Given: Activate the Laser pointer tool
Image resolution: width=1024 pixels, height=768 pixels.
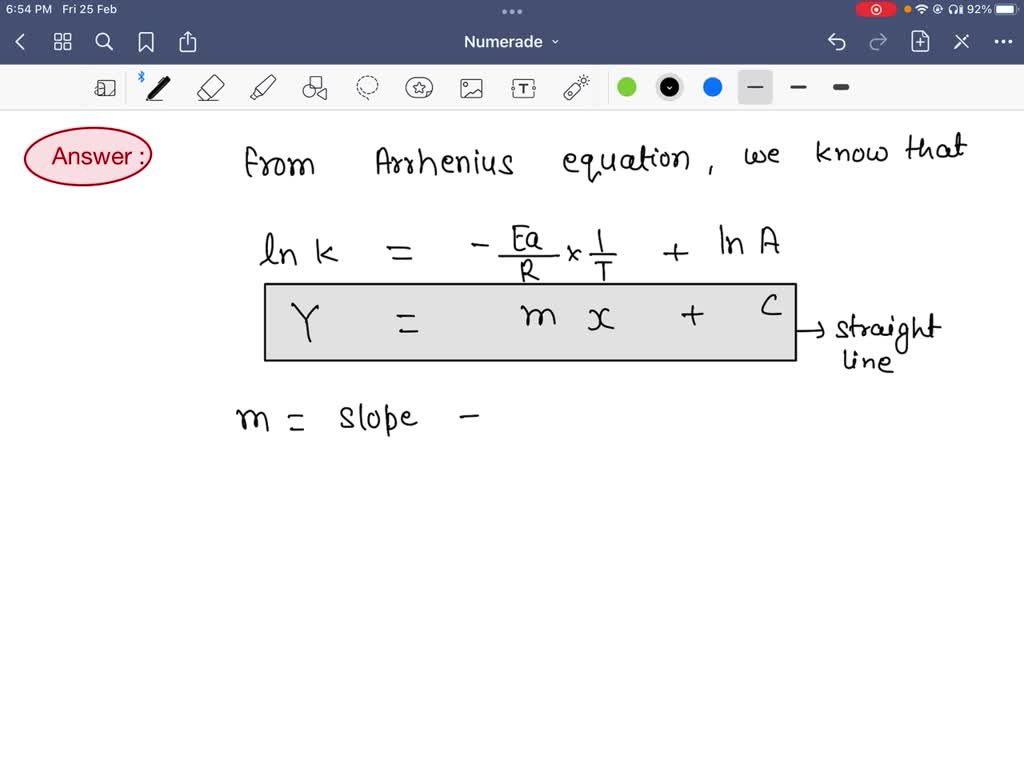Looking at the screenshot, I should tap(575, 87).
